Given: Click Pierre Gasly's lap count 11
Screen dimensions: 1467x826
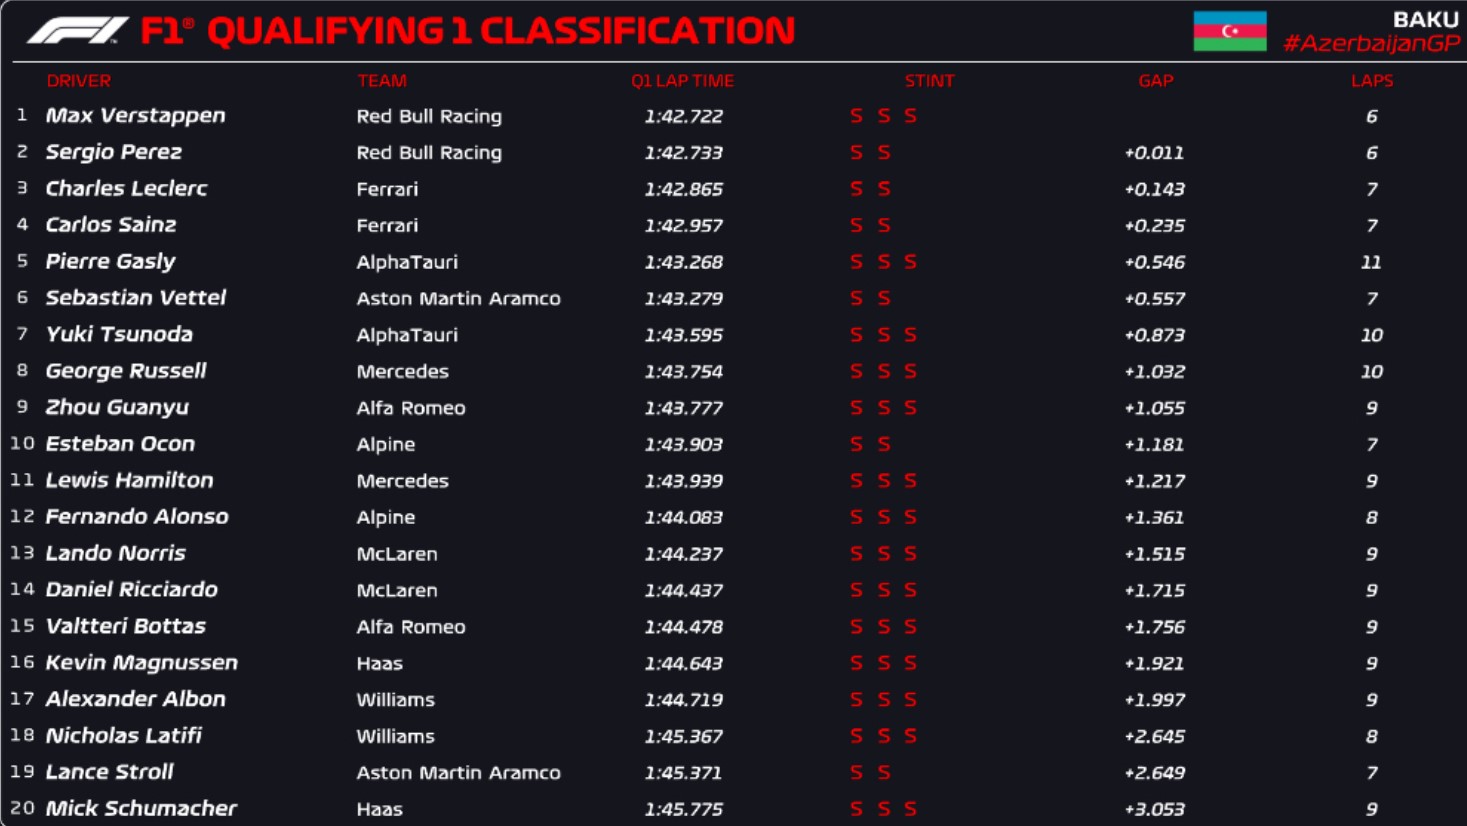Looking at the screenshot, I should tap(1371, 262).
